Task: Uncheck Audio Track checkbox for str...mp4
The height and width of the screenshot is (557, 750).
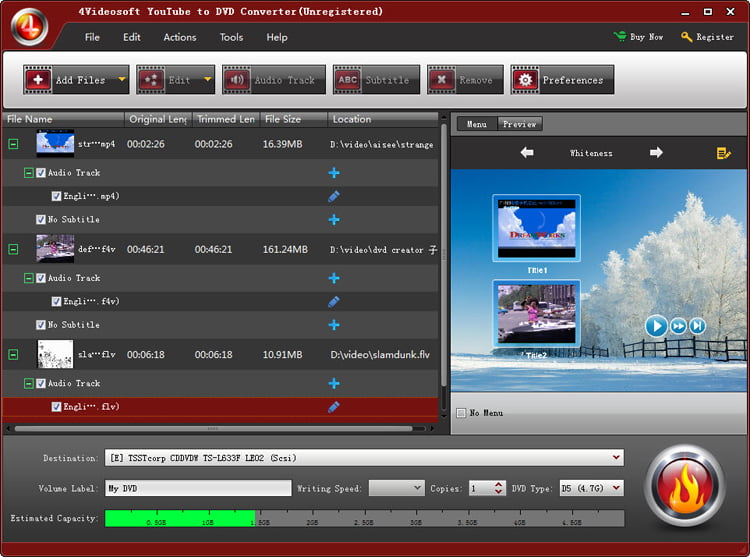Action: 41,173
